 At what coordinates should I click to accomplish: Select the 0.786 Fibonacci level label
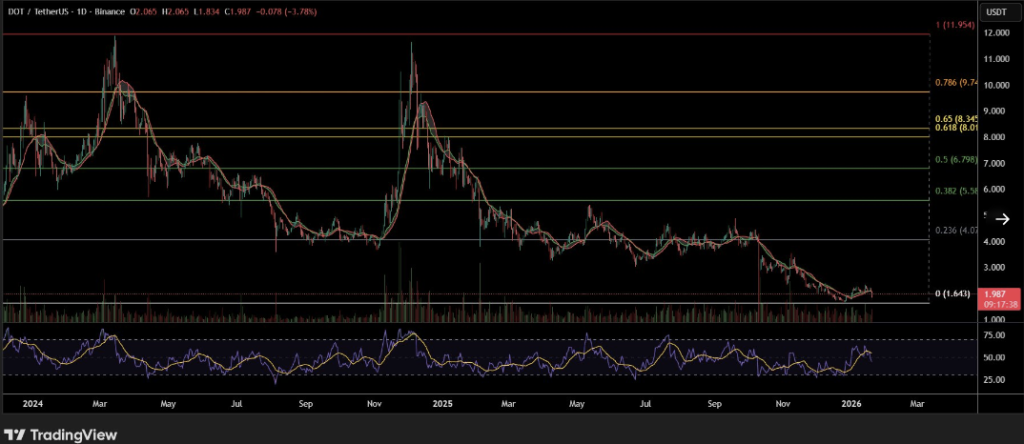[x=953, y=84]
